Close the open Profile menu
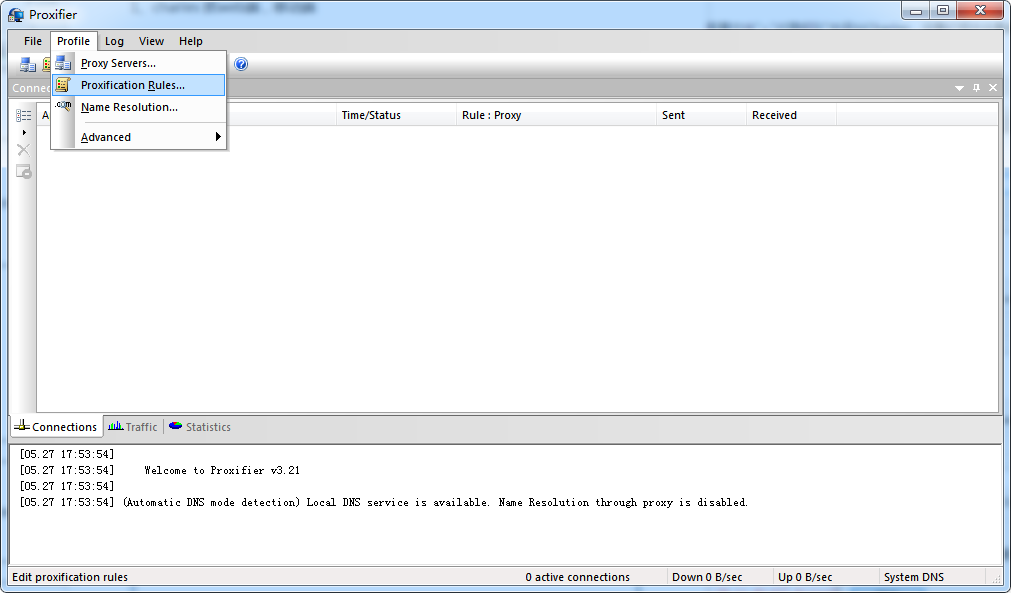The width and height of the screenshot is (1011, 593). 74,41
